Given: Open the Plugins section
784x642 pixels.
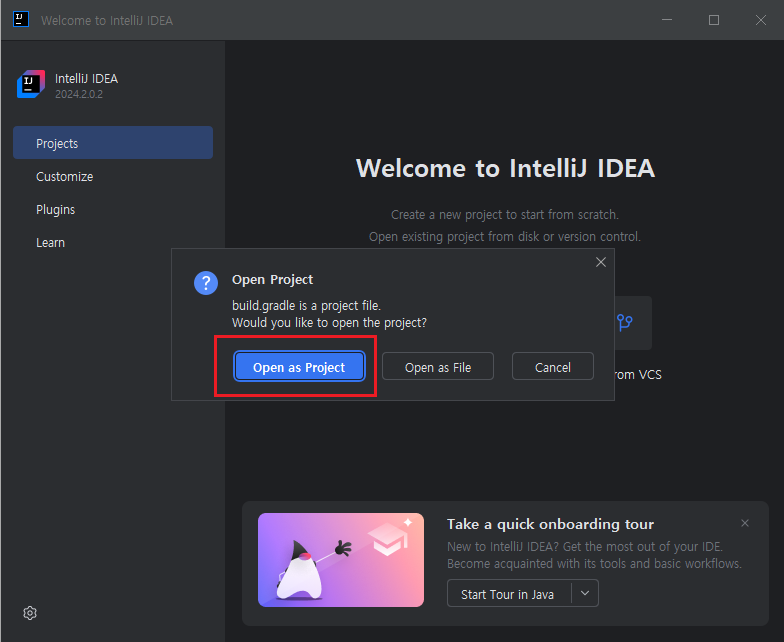Looking at the screenshot, I should [x=55, y=209].
